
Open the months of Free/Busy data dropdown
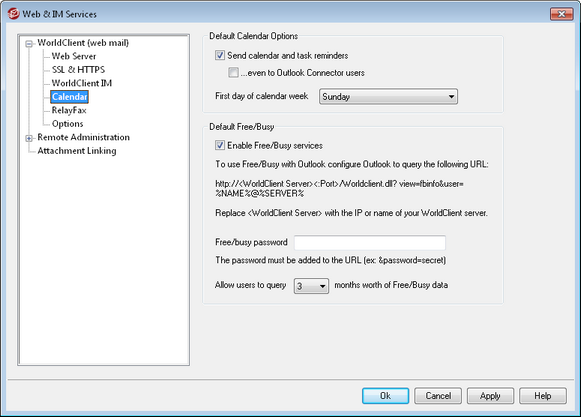click(311, 286)
